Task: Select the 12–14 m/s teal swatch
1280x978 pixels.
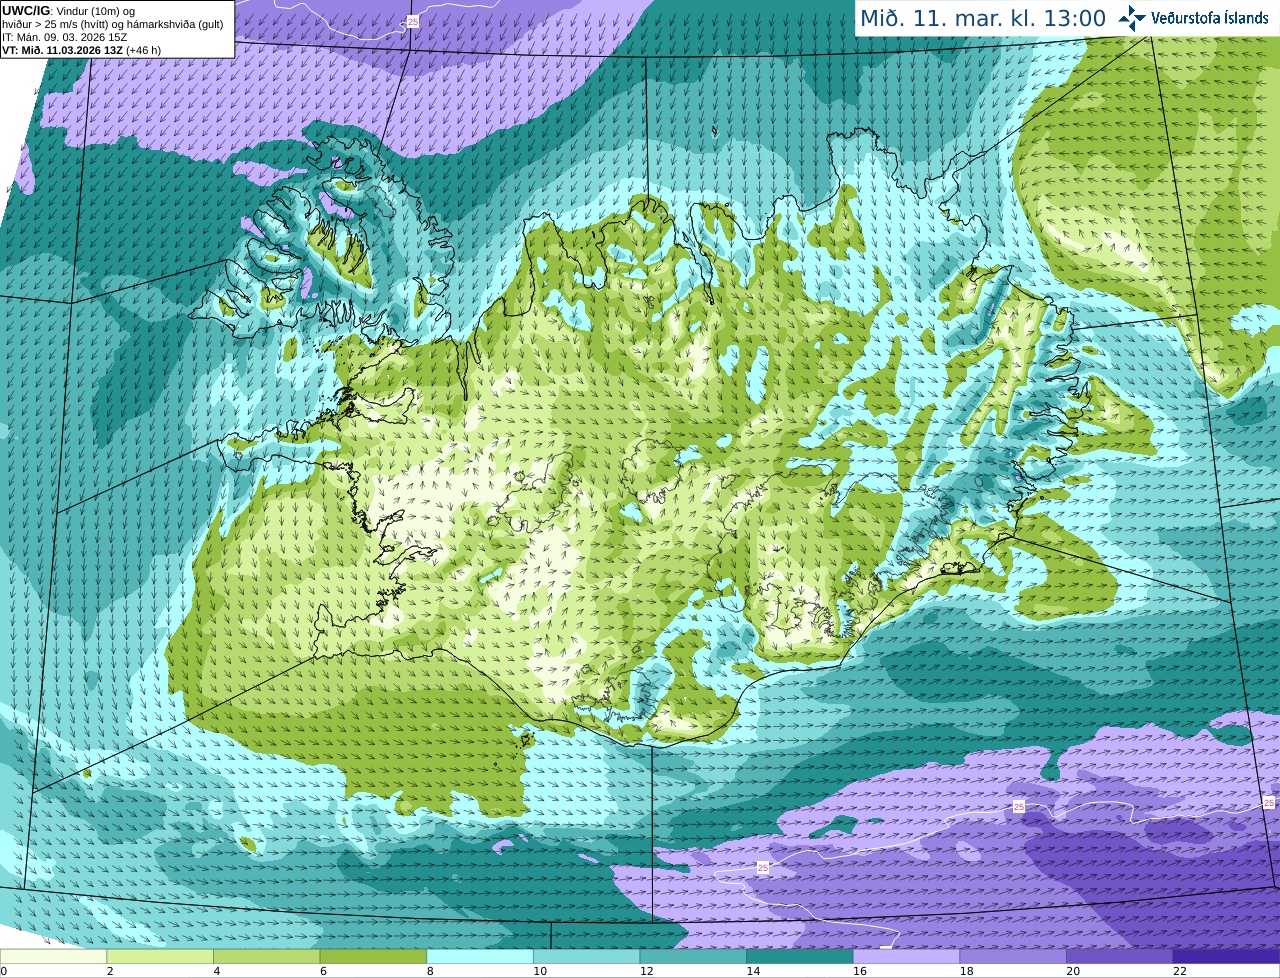Action: tap(693, 957)
